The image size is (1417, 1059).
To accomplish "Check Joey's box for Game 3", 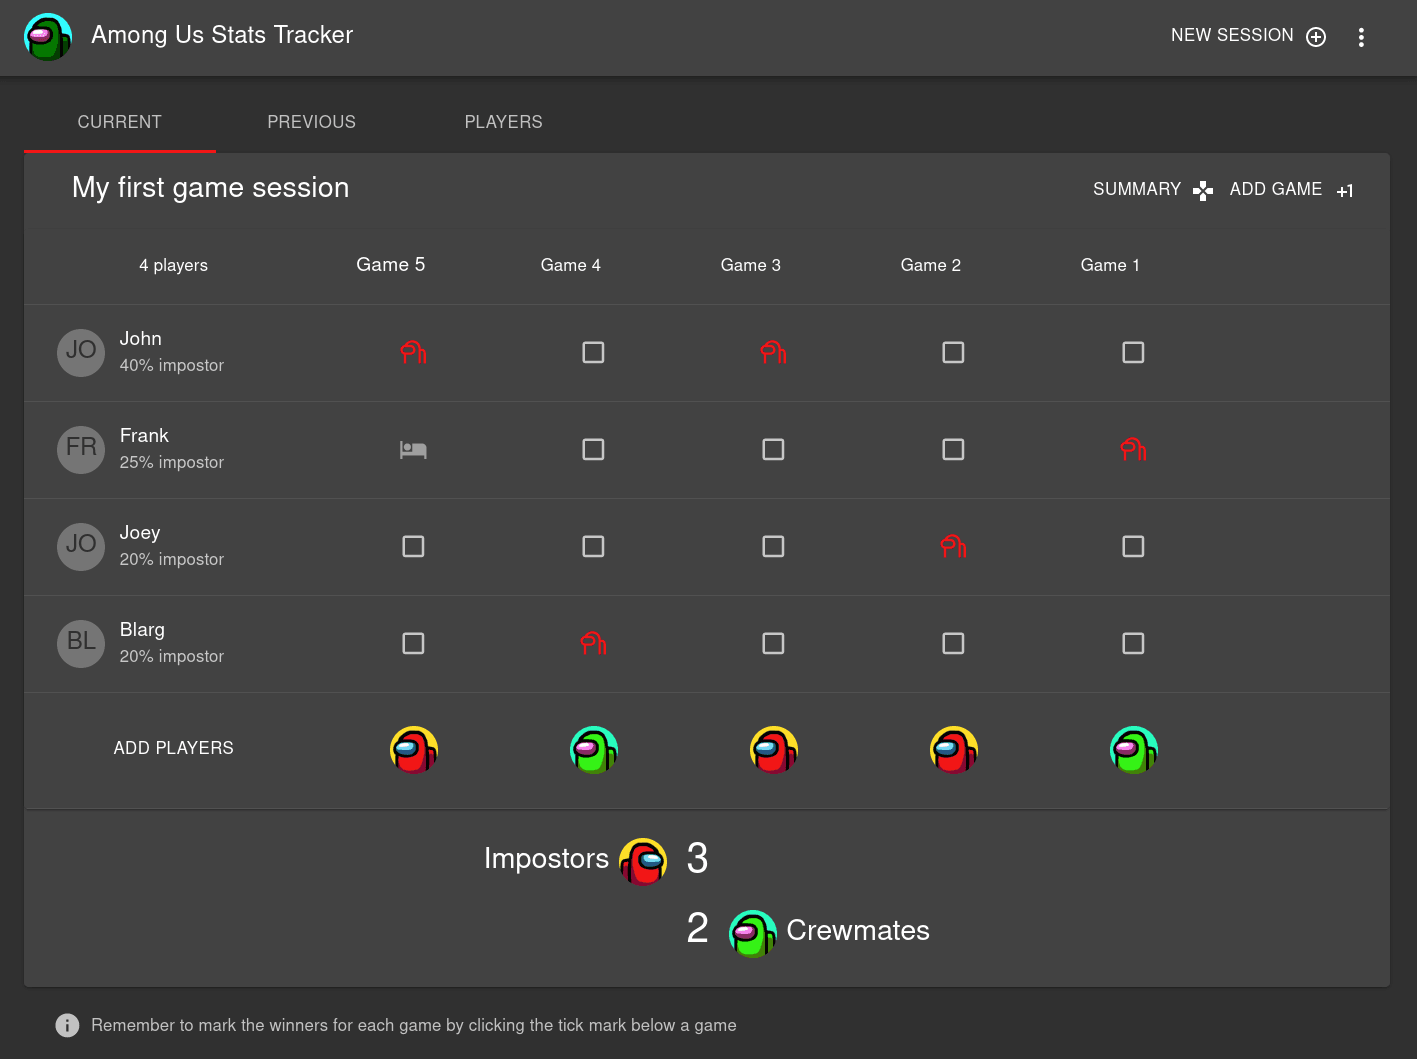I will [773, 546].
